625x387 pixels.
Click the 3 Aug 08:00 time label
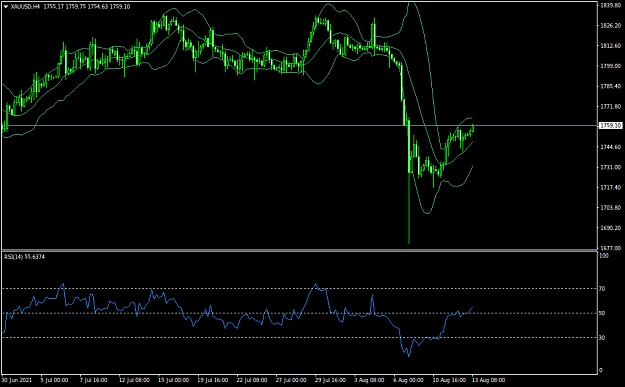369,380
